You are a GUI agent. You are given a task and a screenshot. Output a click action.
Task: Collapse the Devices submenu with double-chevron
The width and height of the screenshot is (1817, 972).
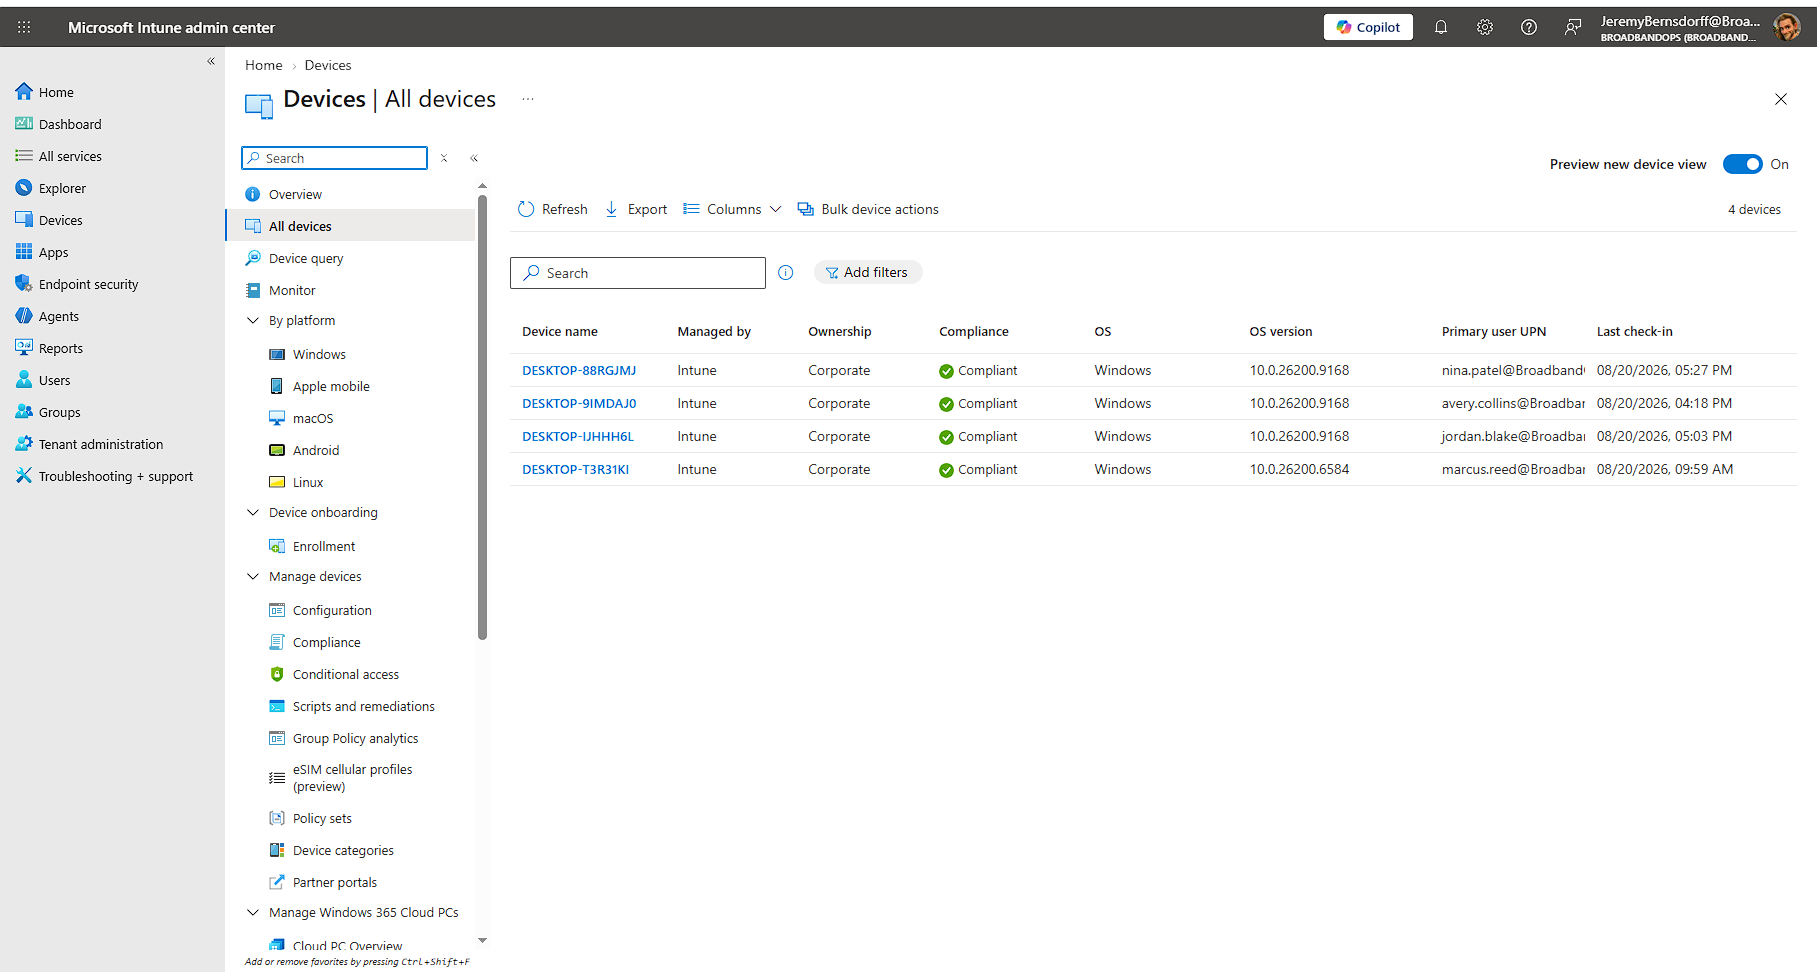pyautogui.click(x=474, y=158)
